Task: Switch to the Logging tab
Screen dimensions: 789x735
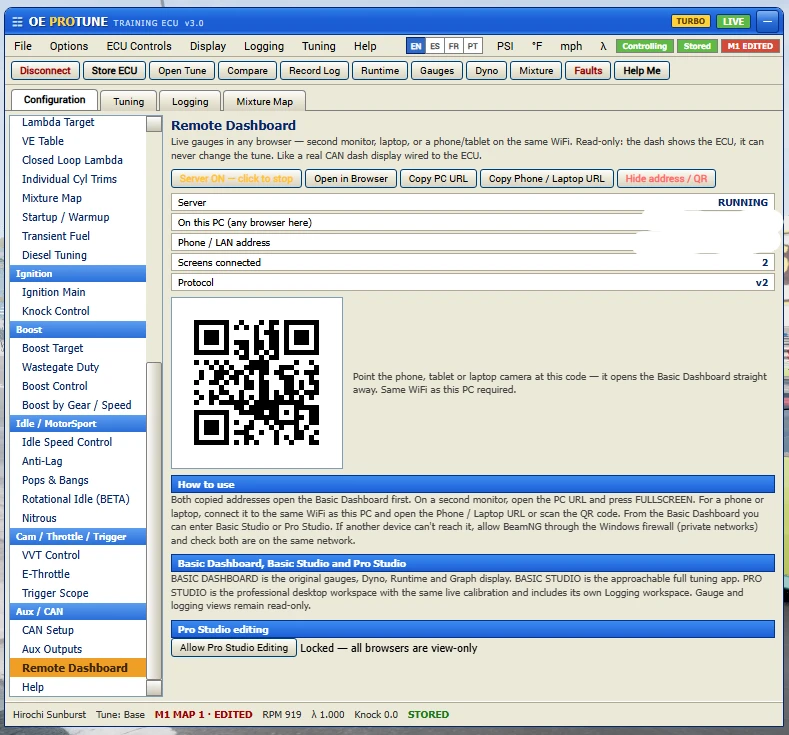Action: 190,101
